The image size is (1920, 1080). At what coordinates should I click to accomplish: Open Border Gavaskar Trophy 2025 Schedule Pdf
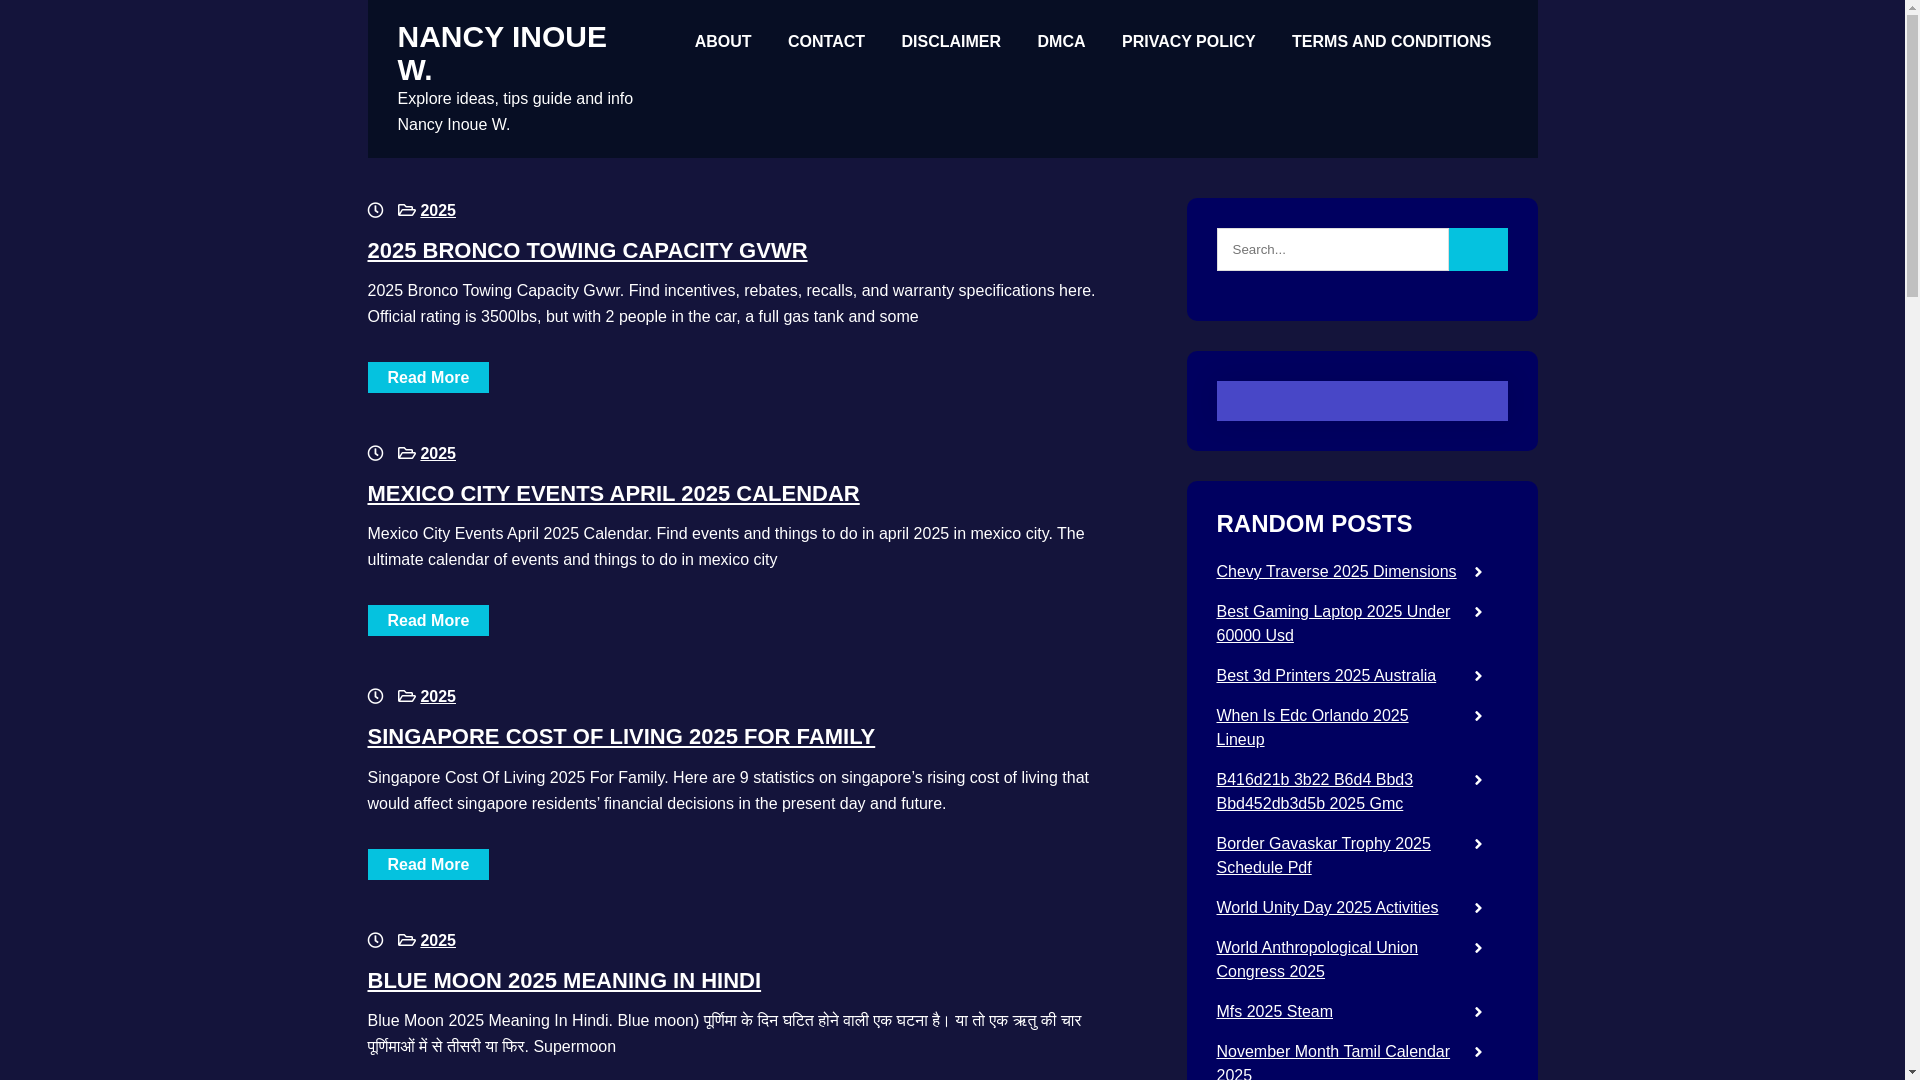(1322, 856)
